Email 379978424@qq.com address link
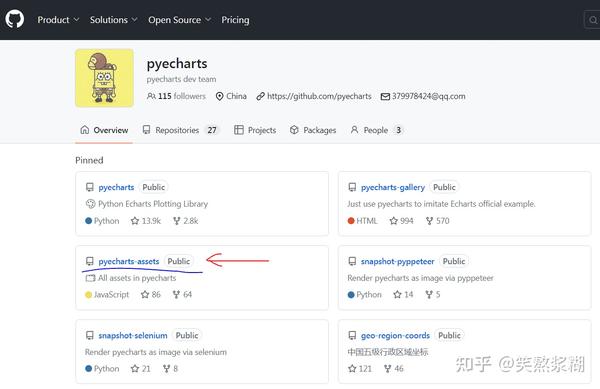 (429, 96)
